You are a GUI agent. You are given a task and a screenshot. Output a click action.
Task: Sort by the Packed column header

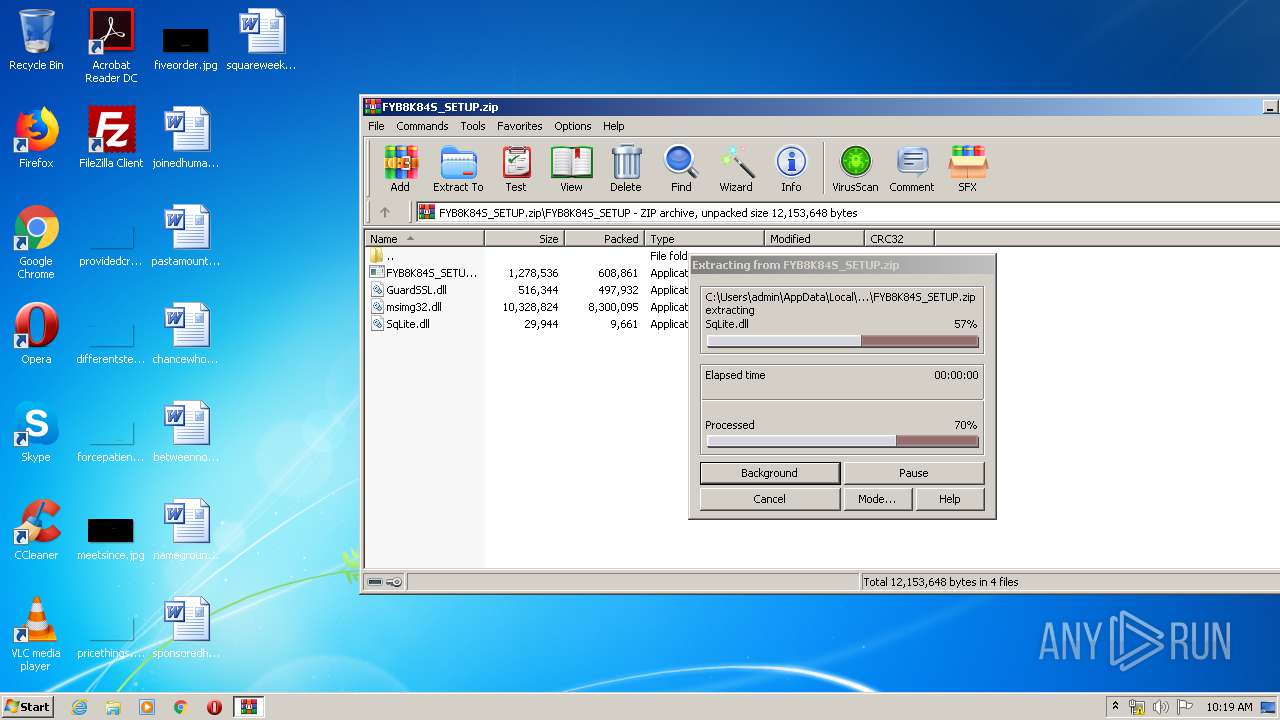(605, 239)
